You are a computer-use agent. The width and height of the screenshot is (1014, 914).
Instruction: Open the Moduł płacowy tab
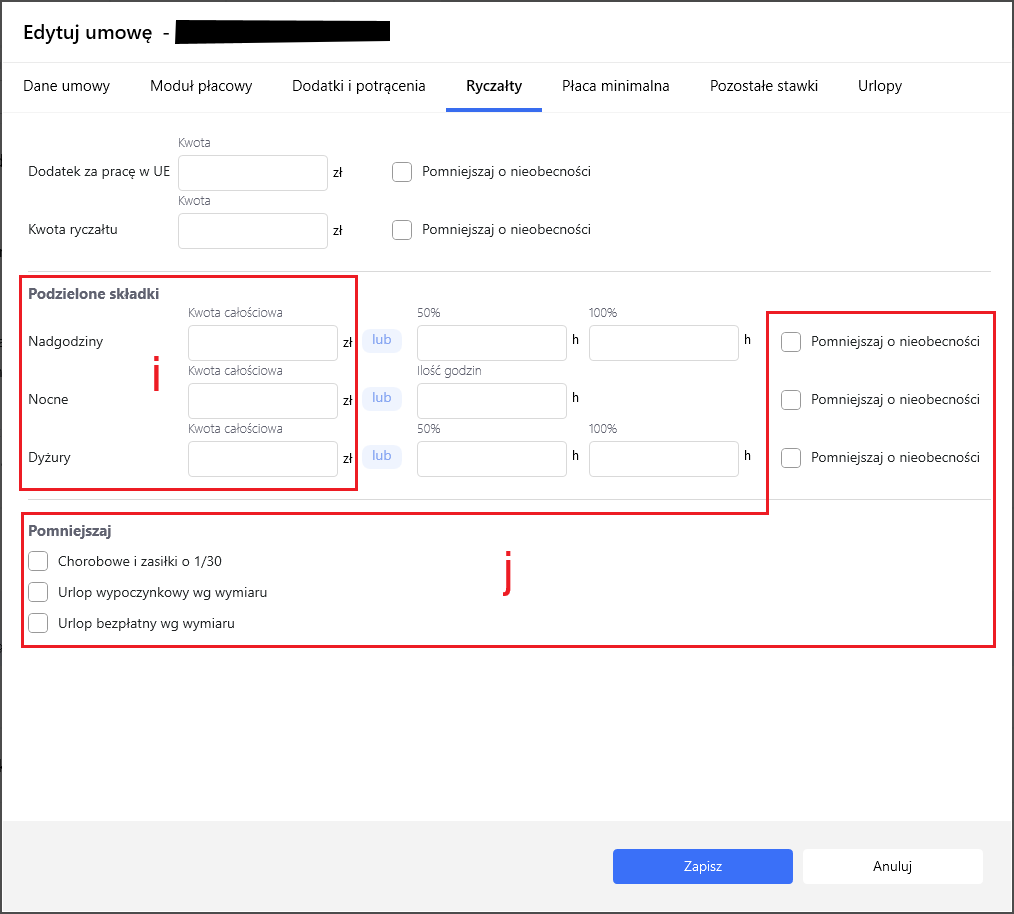(201, 86)
